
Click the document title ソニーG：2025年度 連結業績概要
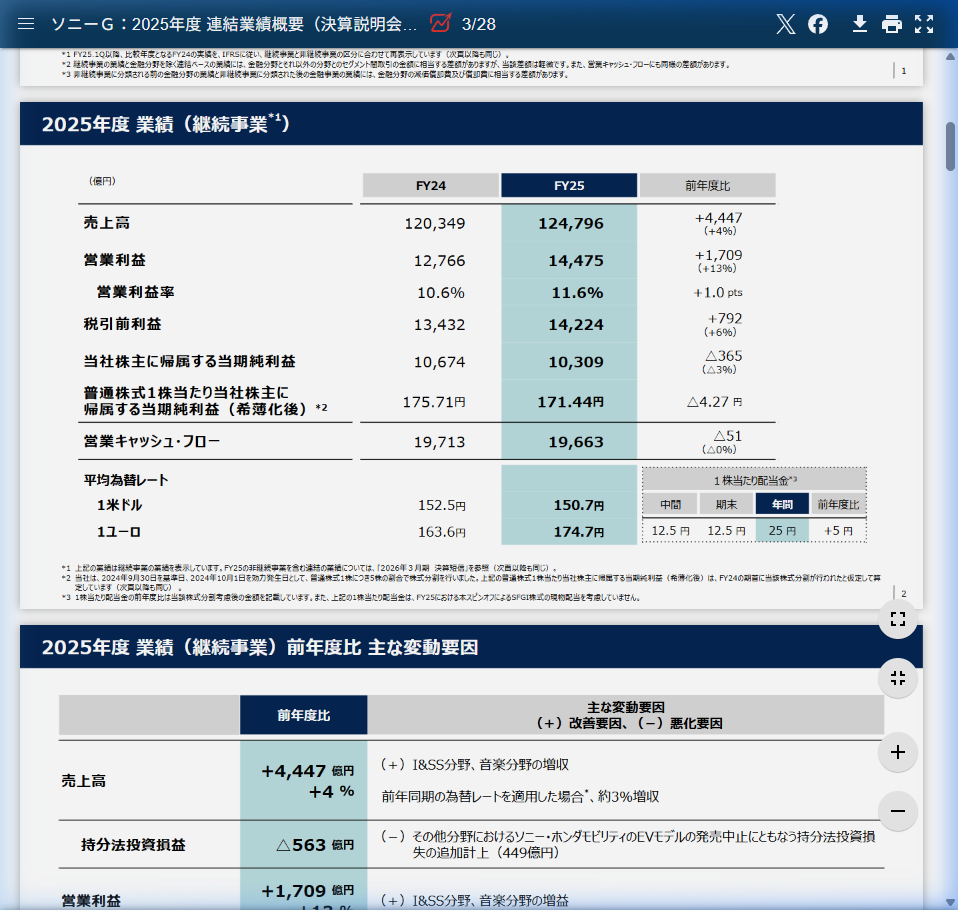coord(234,24)
